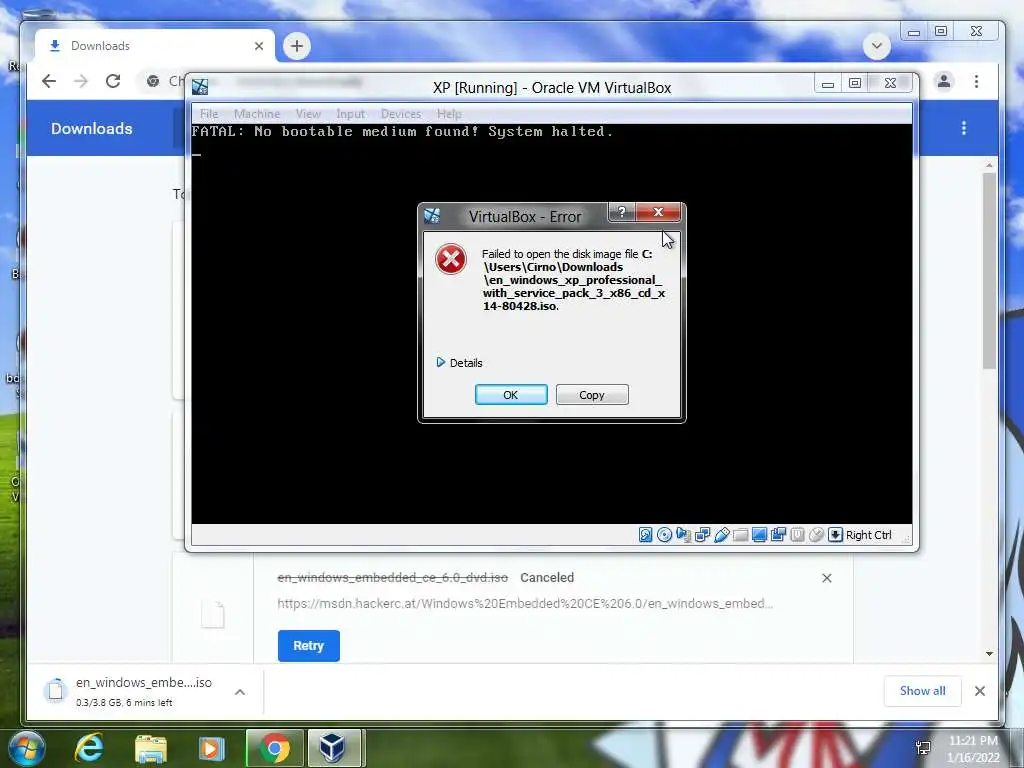Click the Right Ctrl host key label

click(x=869, y=535)
